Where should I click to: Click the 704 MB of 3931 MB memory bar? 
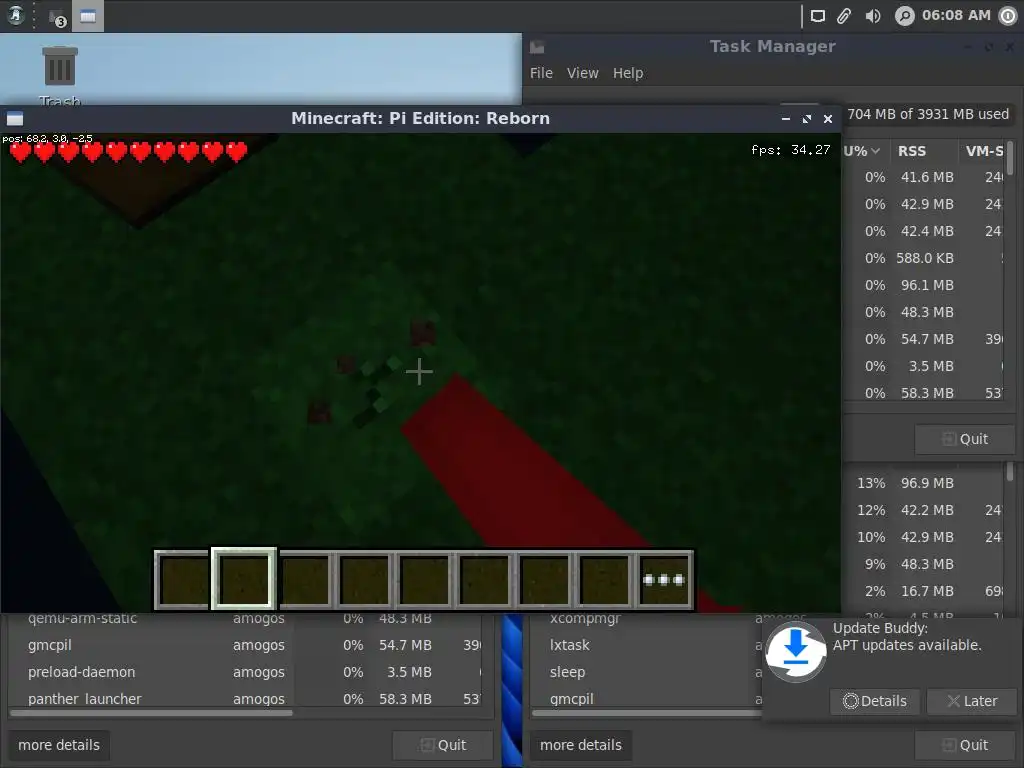coord(928,114)
